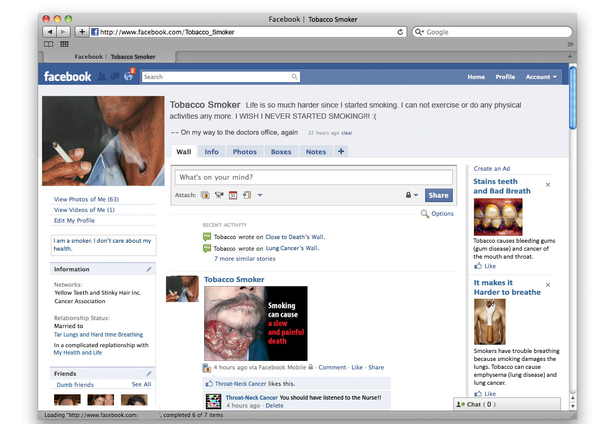Open View Videos of Me (1)

84,210
